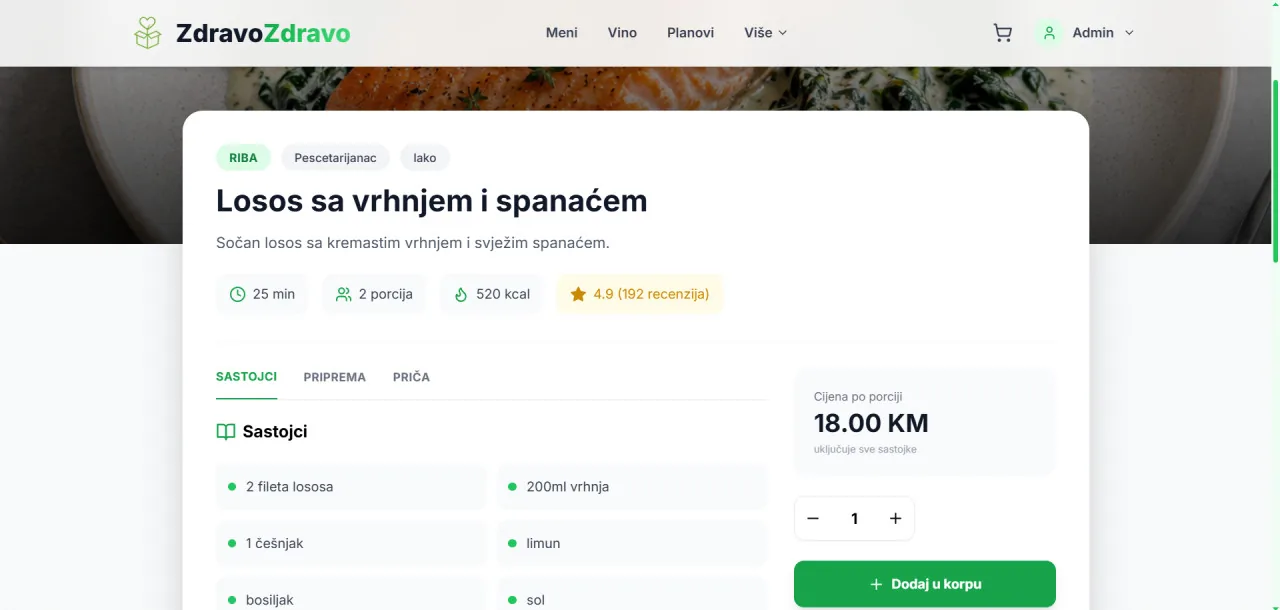The width and height of the screenshot is (1280, 610).
Task: Click the flame icon beside 520 kcal
Action: coord(461,294)
